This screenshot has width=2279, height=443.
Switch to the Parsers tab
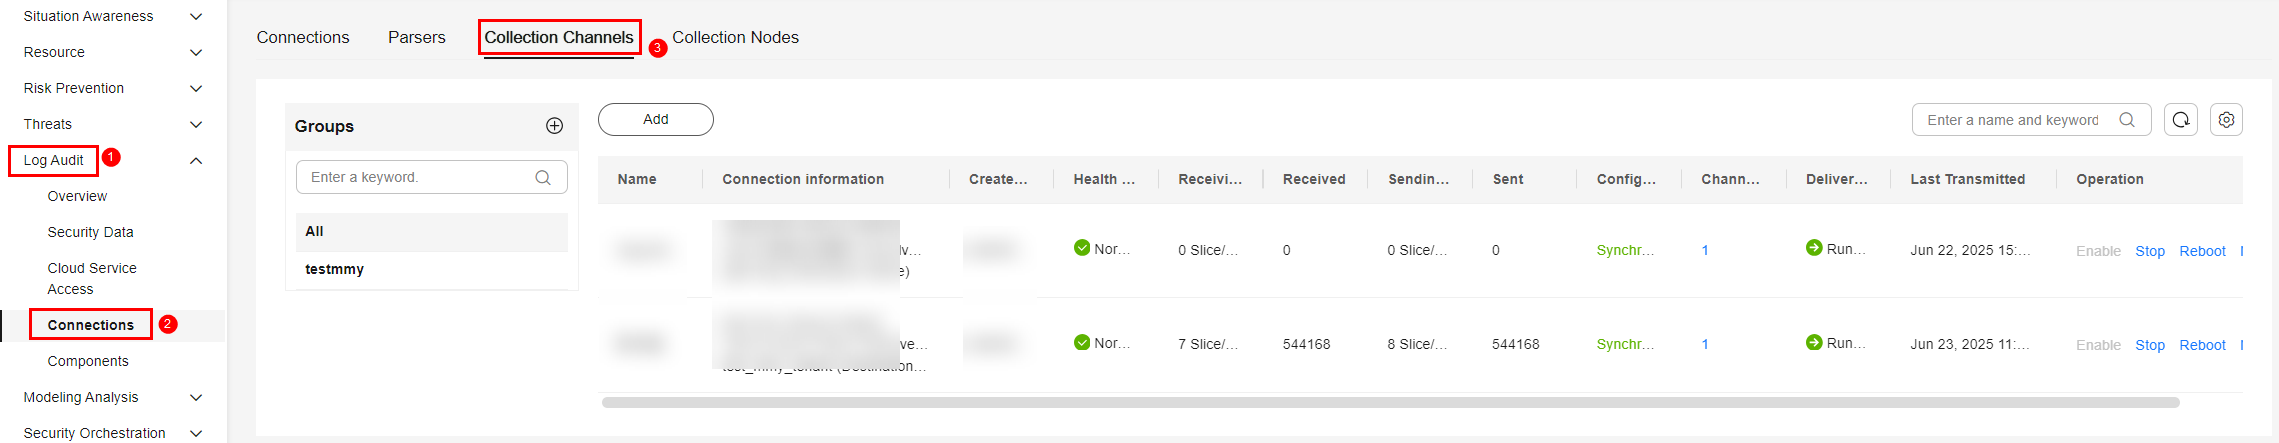coord(417,38)
